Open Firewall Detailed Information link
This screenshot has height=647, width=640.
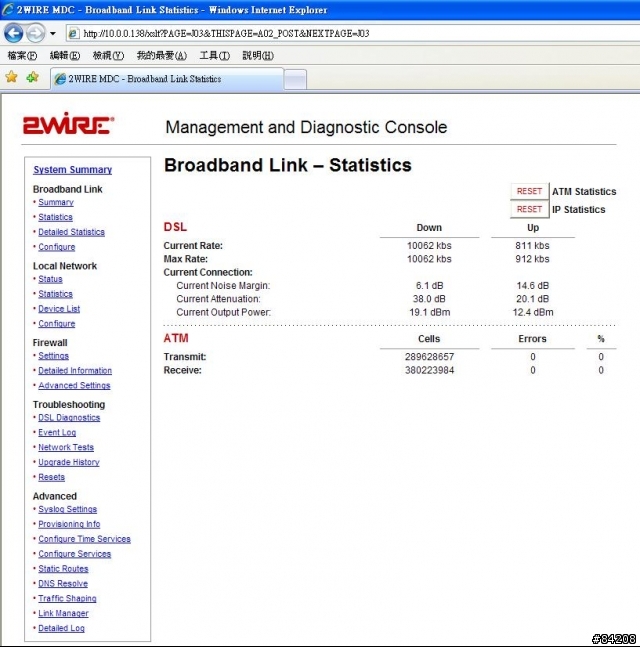click(75, 371)
